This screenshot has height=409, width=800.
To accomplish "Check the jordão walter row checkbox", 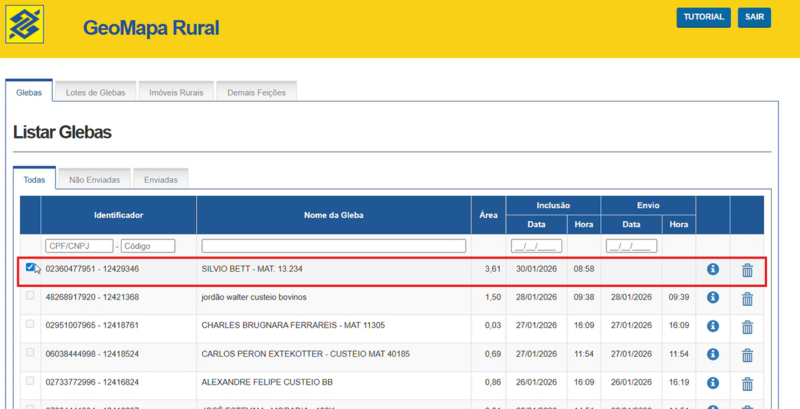I will click(30, 296).
